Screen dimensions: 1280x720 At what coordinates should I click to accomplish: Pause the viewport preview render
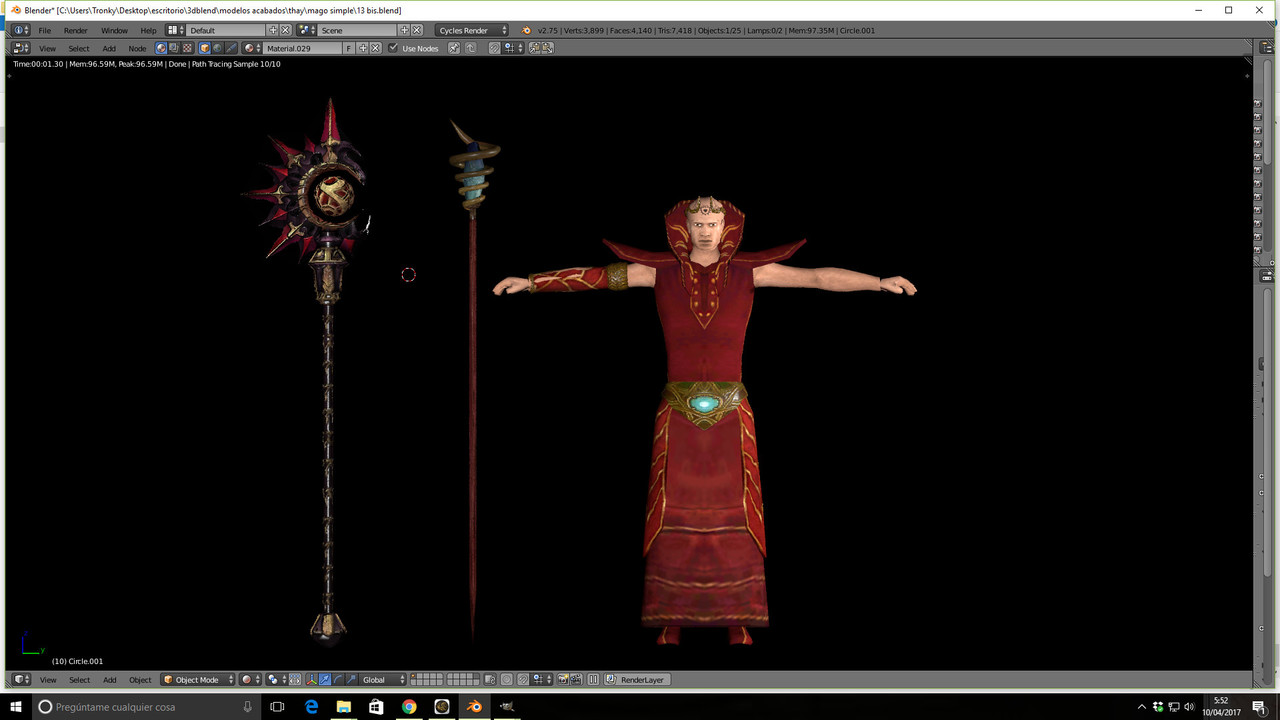[593, 679]
